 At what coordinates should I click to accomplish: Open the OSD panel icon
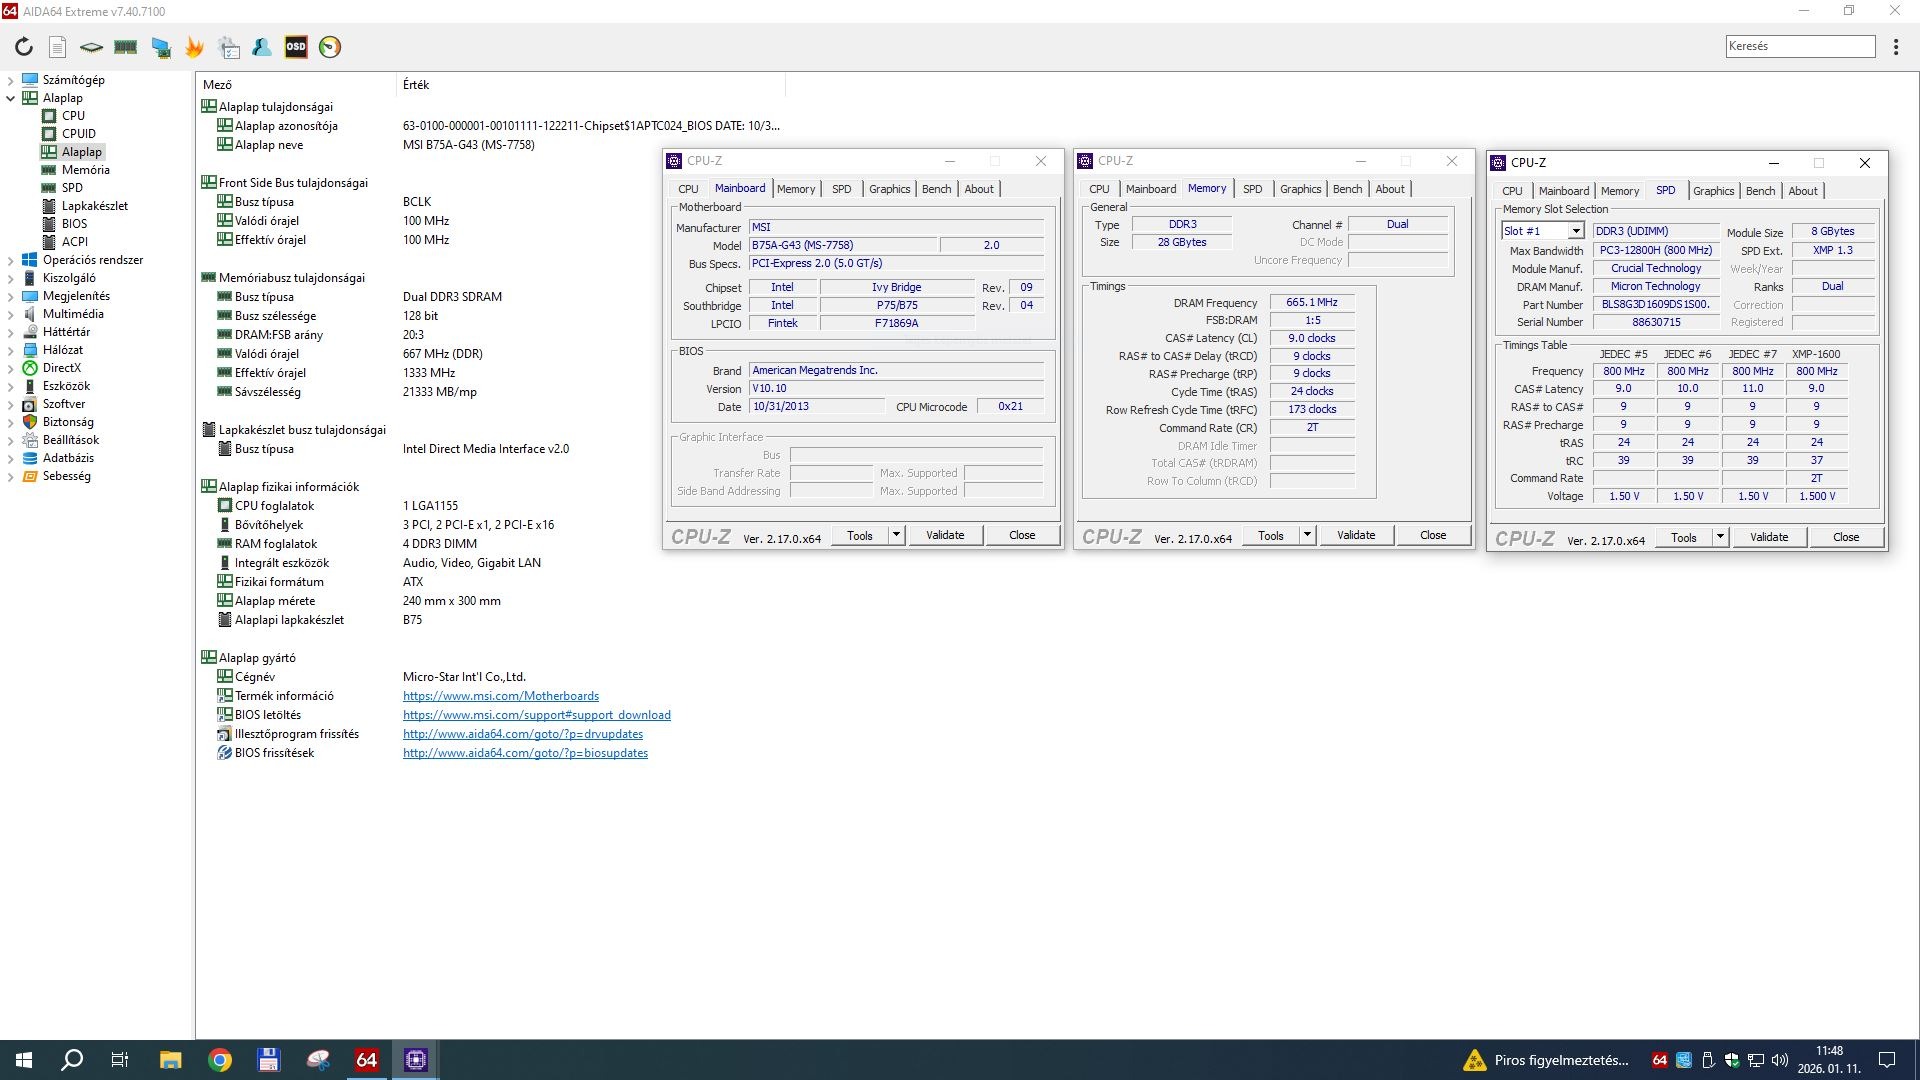(296, 47)
